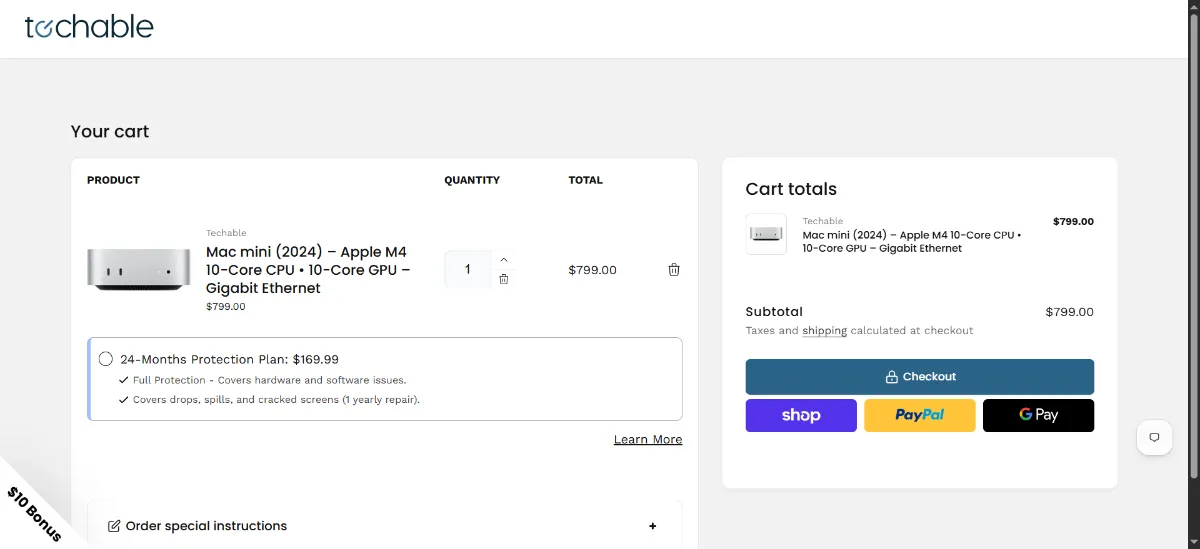Pay with the Google Pay button
Viewport: 1200px width, 549px height.
coord(1038,415)
